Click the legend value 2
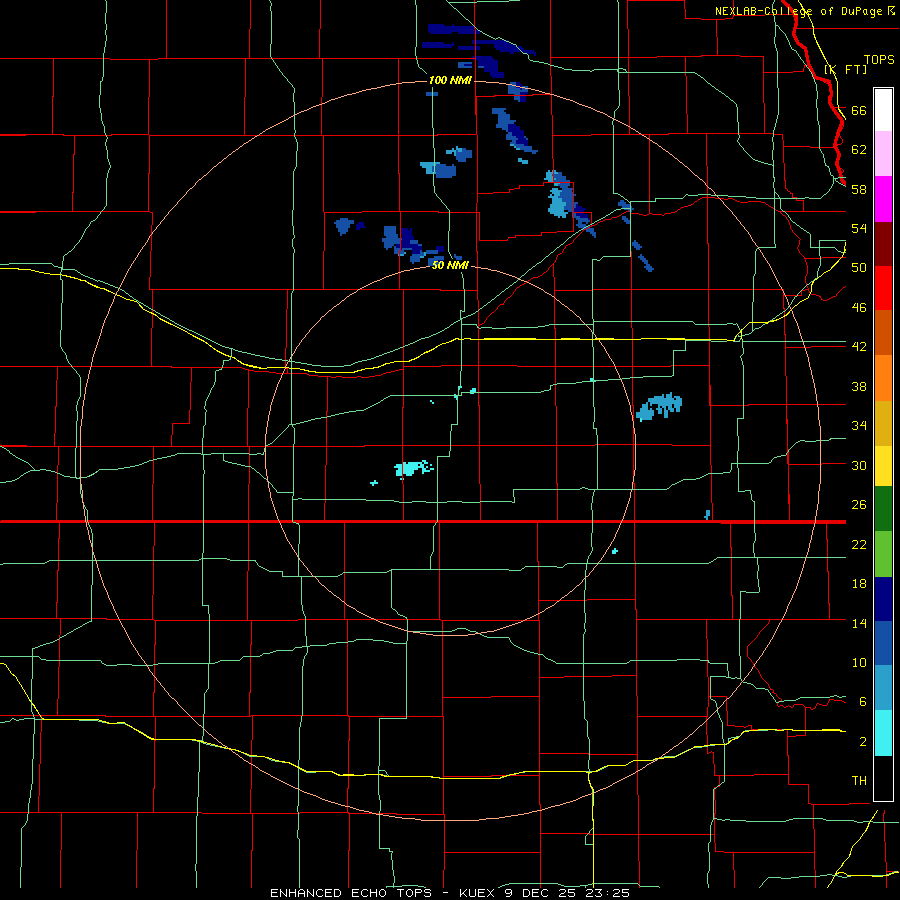 point(863,742)
